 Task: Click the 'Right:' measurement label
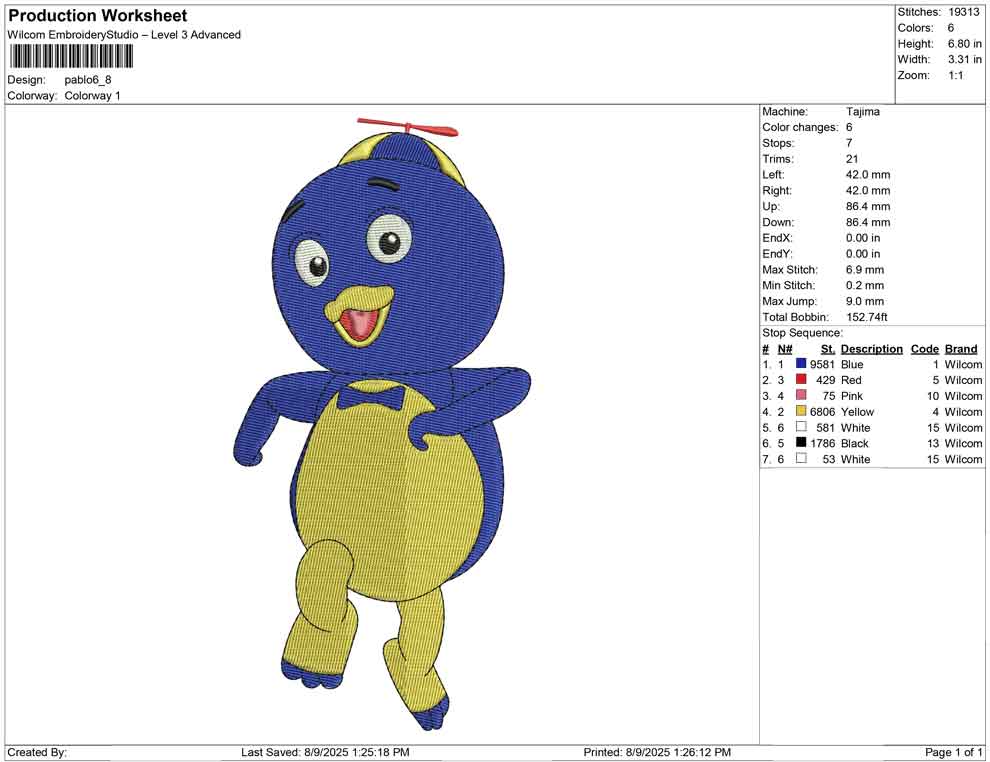tap(777, 191)
